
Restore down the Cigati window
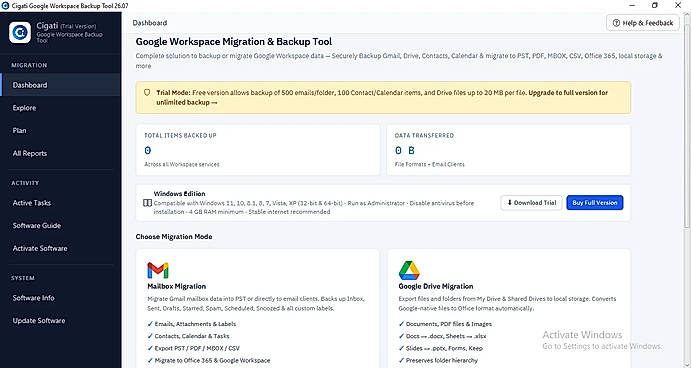coord(655,5)
